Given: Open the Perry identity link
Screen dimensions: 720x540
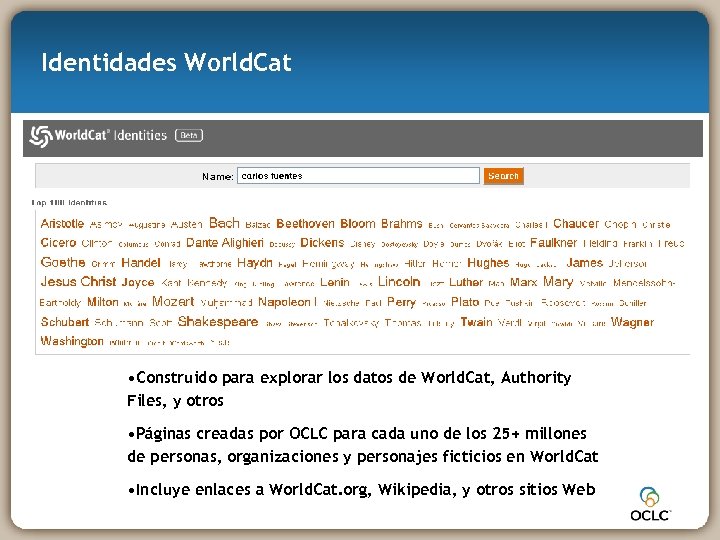Looking at the screenshot, I should point(401,302).
